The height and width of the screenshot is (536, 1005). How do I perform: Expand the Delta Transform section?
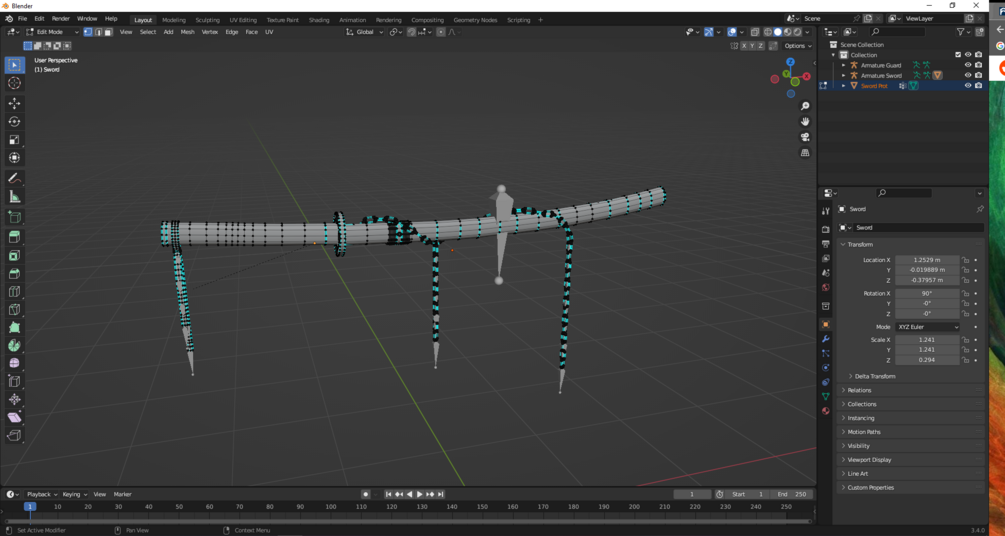(x=871, y=376)
